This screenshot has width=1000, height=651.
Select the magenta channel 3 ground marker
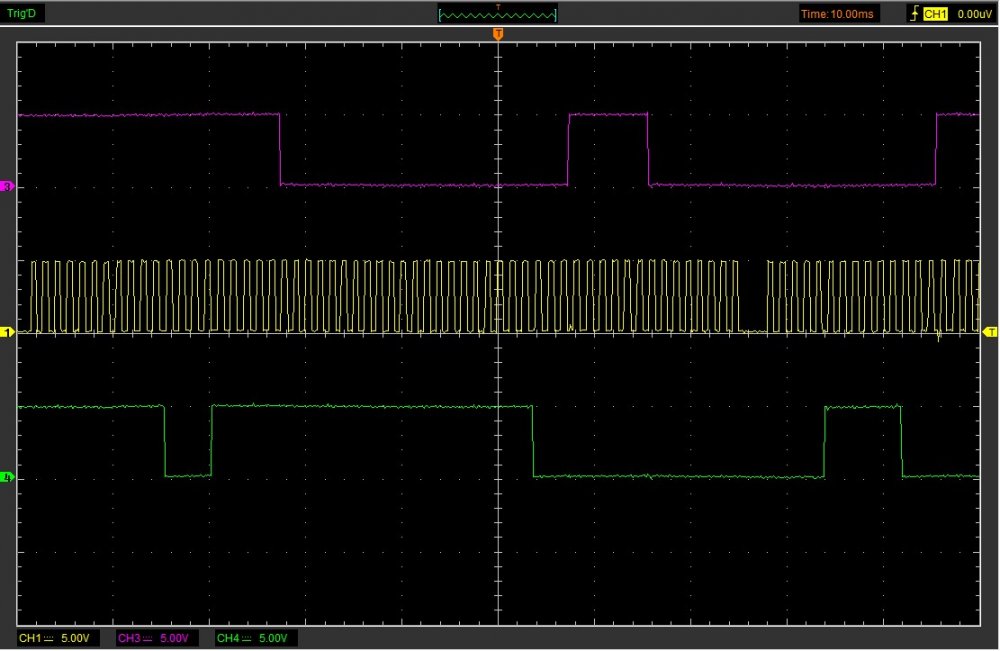click(9, 187)
